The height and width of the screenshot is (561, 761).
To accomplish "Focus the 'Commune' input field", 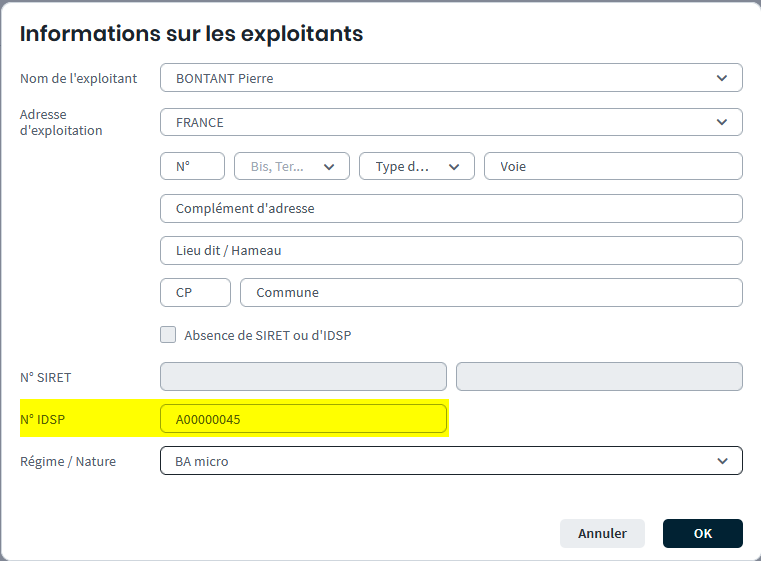I will click(x=491, y=293).
